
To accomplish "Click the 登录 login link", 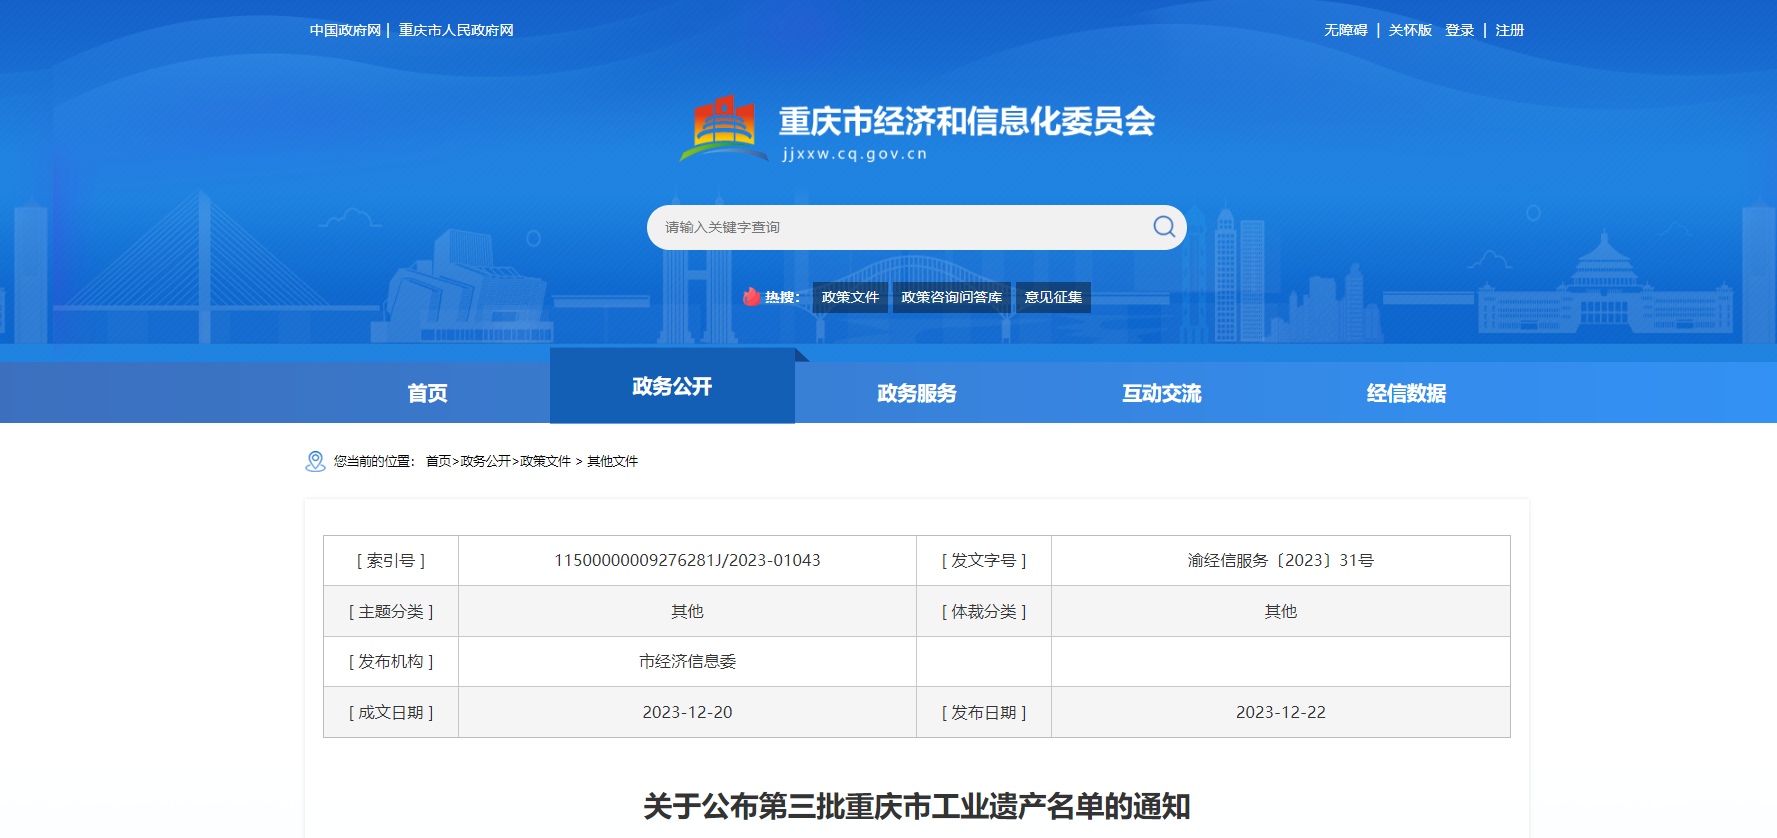I will 1459,30.
